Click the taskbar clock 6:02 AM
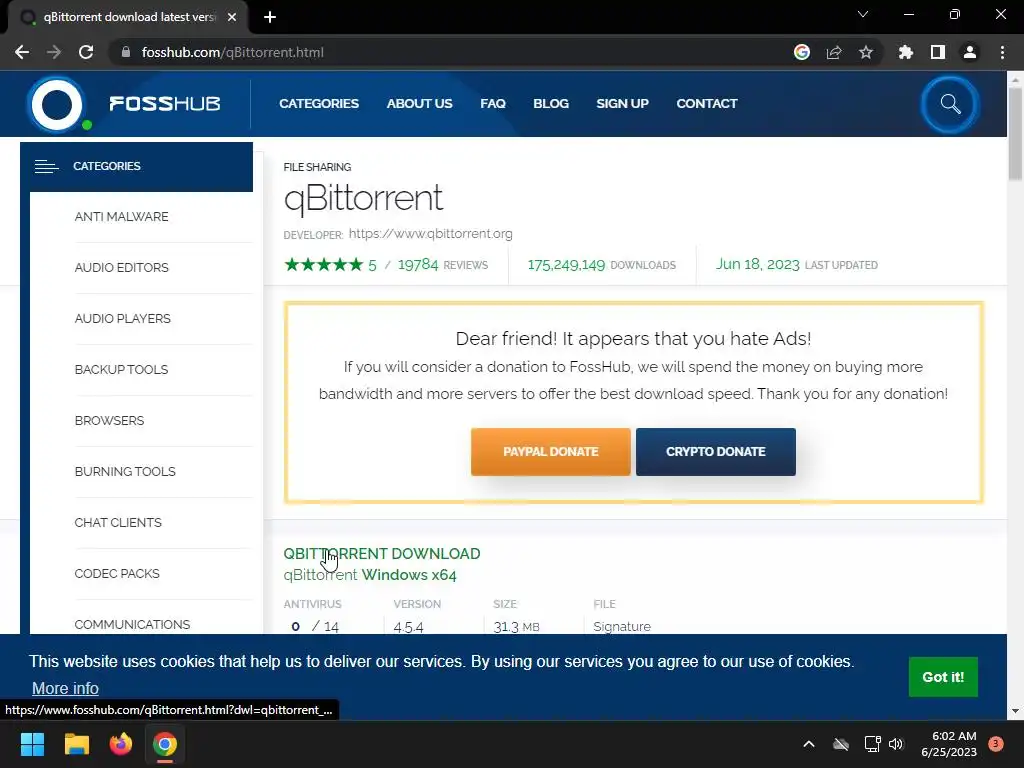The image size is (1024, 768). 953,736
